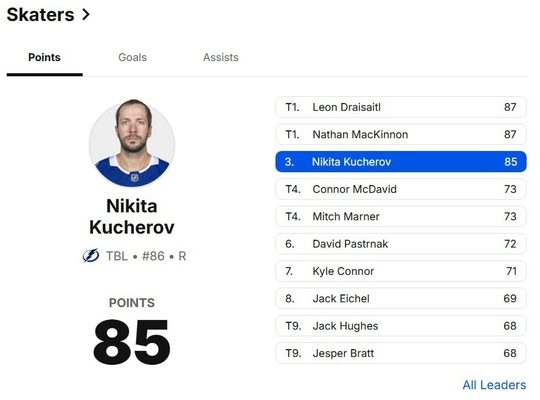Image resolution: width=540 pixels, height=400 pixels.
Task: Click the large 85 points total
Action: tap(132, 342)
